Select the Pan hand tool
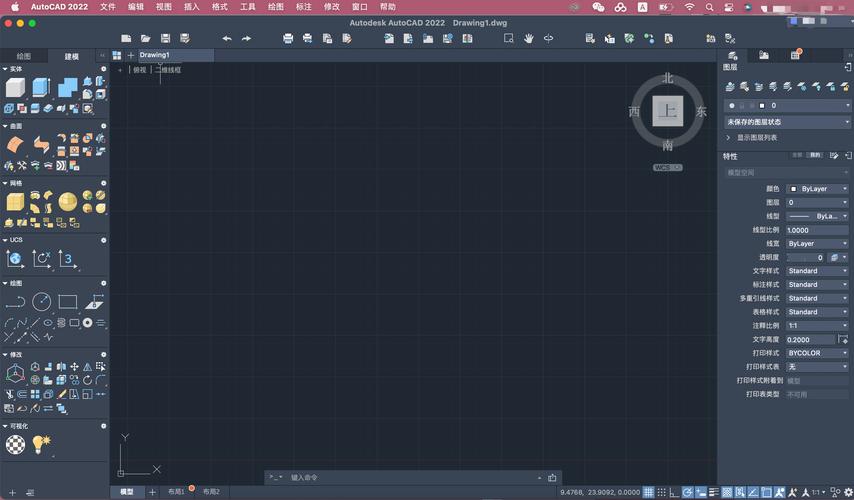 (528, 38)
